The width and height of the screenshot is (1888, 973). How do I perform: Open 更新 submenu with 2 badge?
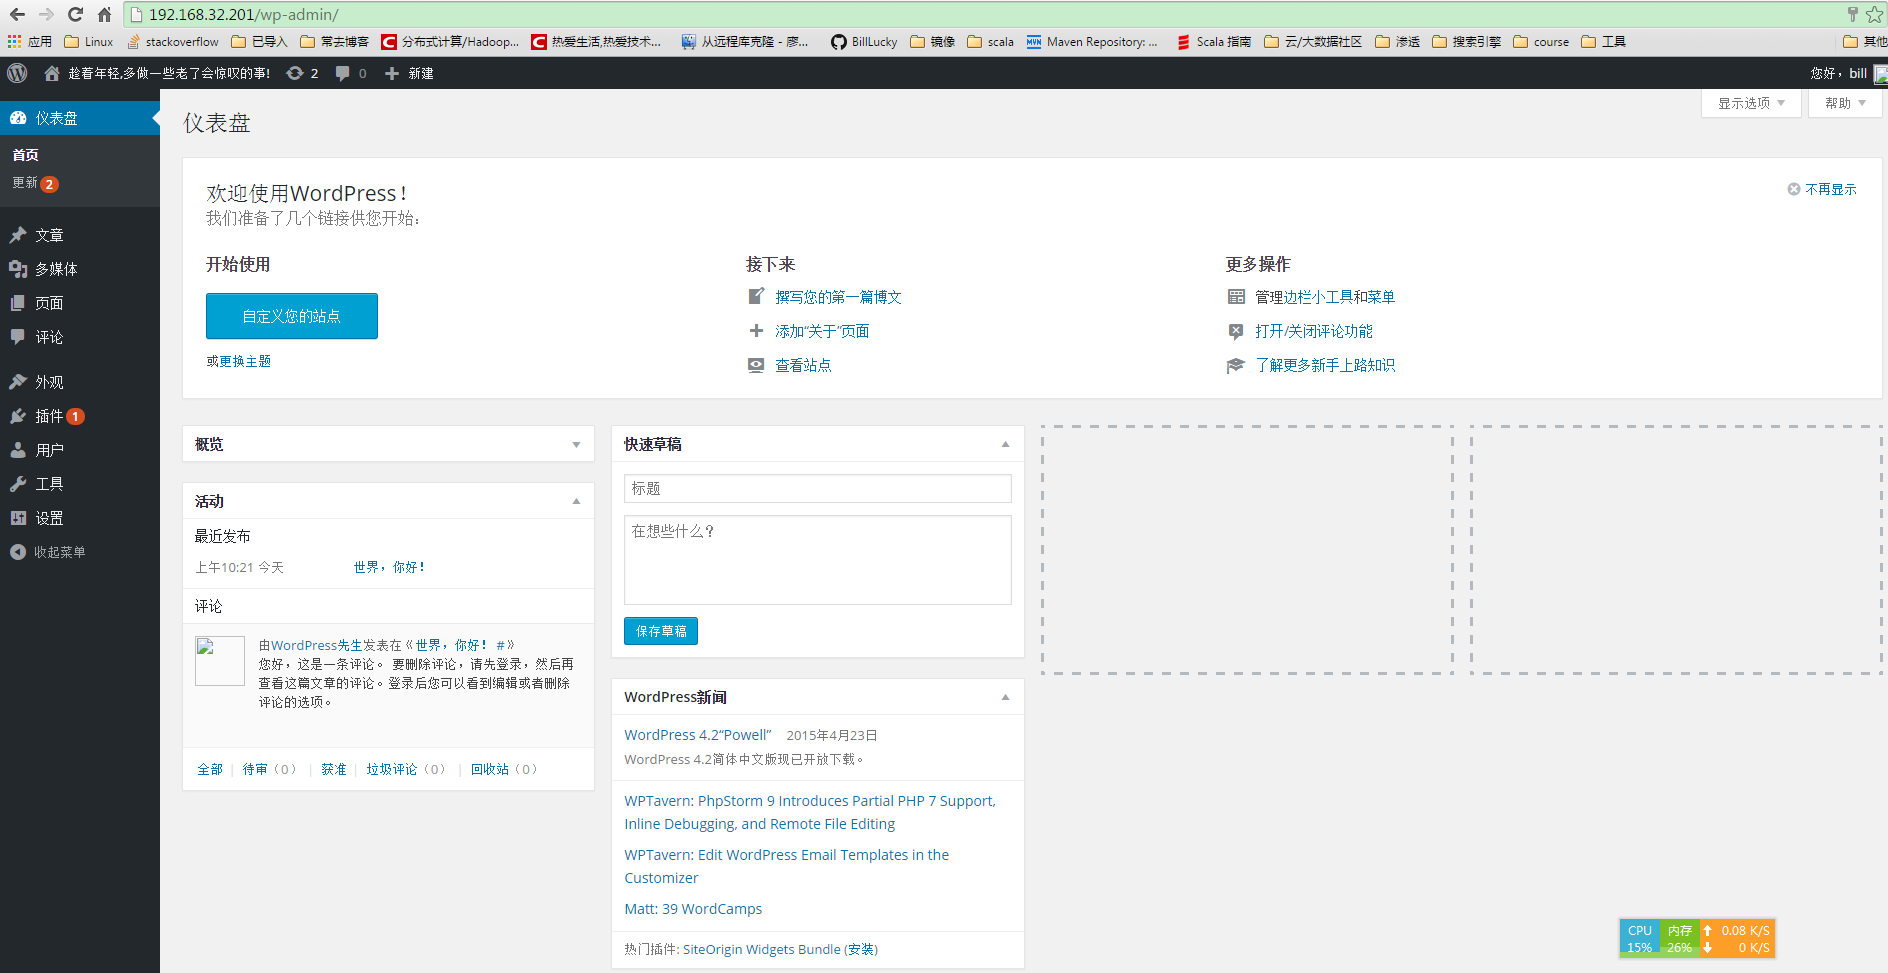coord(35,183)
